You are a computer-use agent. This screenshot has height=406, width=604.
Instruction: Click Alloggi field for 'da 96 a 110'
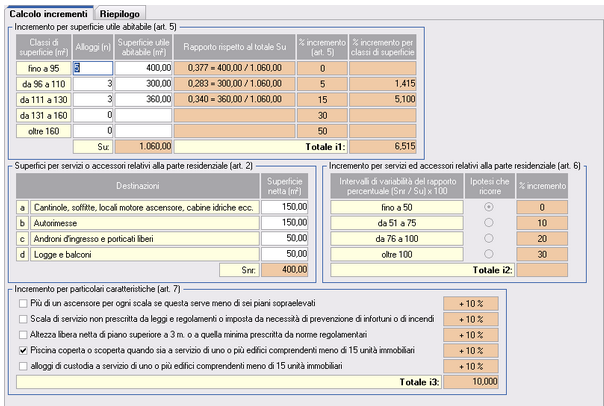click(93, 84)
